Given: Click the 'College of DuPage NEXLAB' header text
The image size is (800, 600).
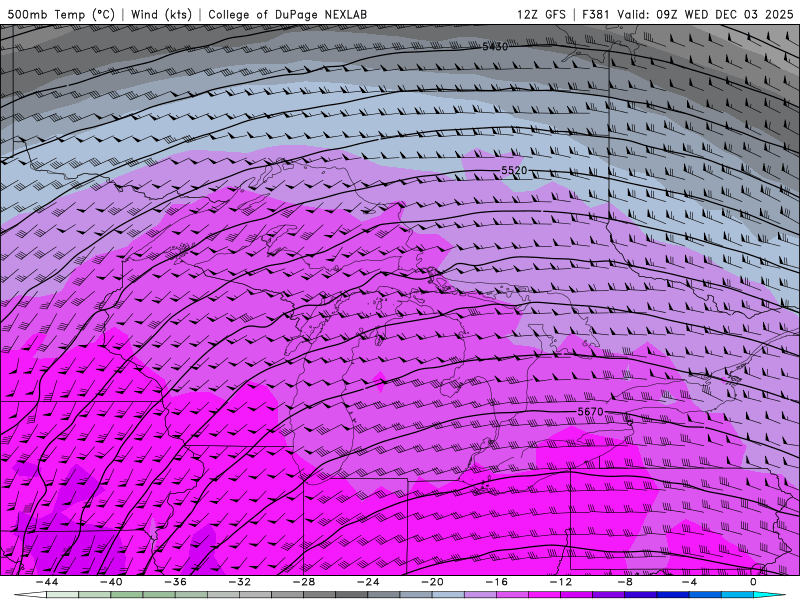Looking at the screenshot, I should point(287,15).
